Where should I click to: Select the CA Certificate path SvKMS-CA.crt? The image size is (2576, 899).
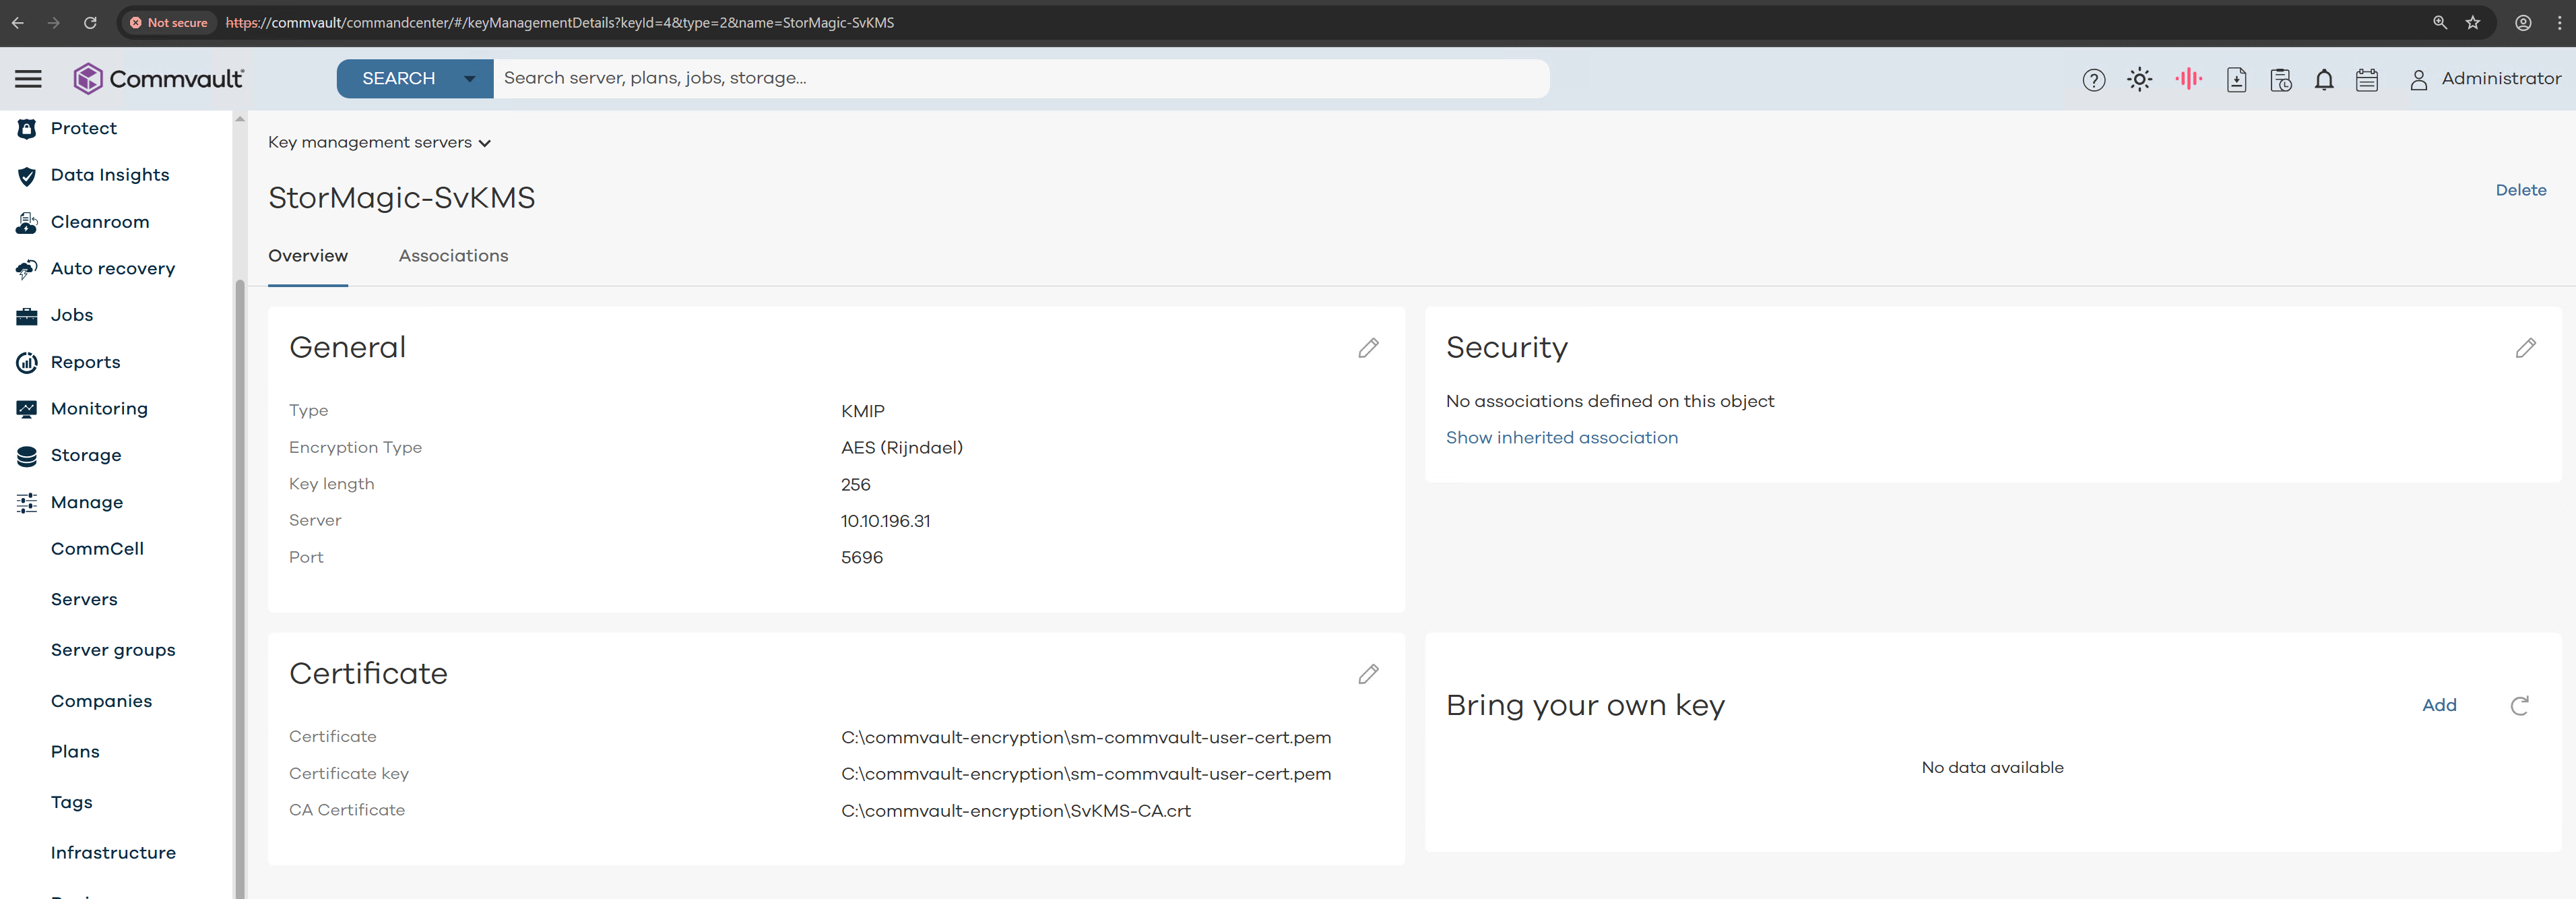[1015, 811]
